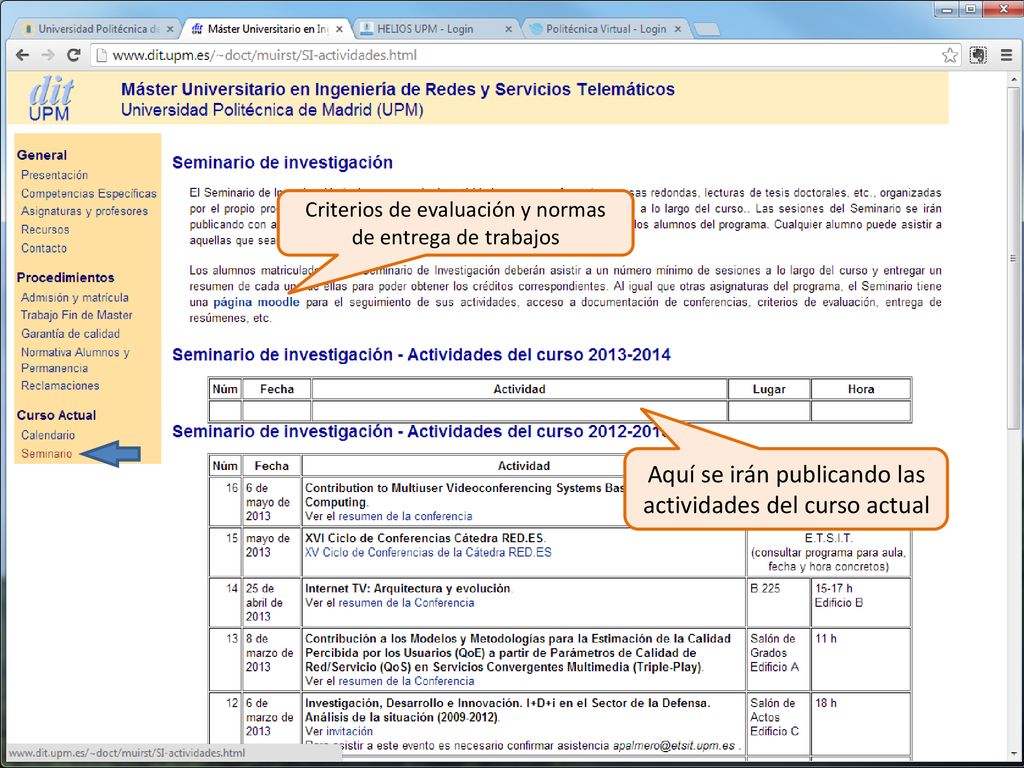The image size is (1024, 768).
Task: Open Garantía de calidad link
Action: [x=71, y=334]
